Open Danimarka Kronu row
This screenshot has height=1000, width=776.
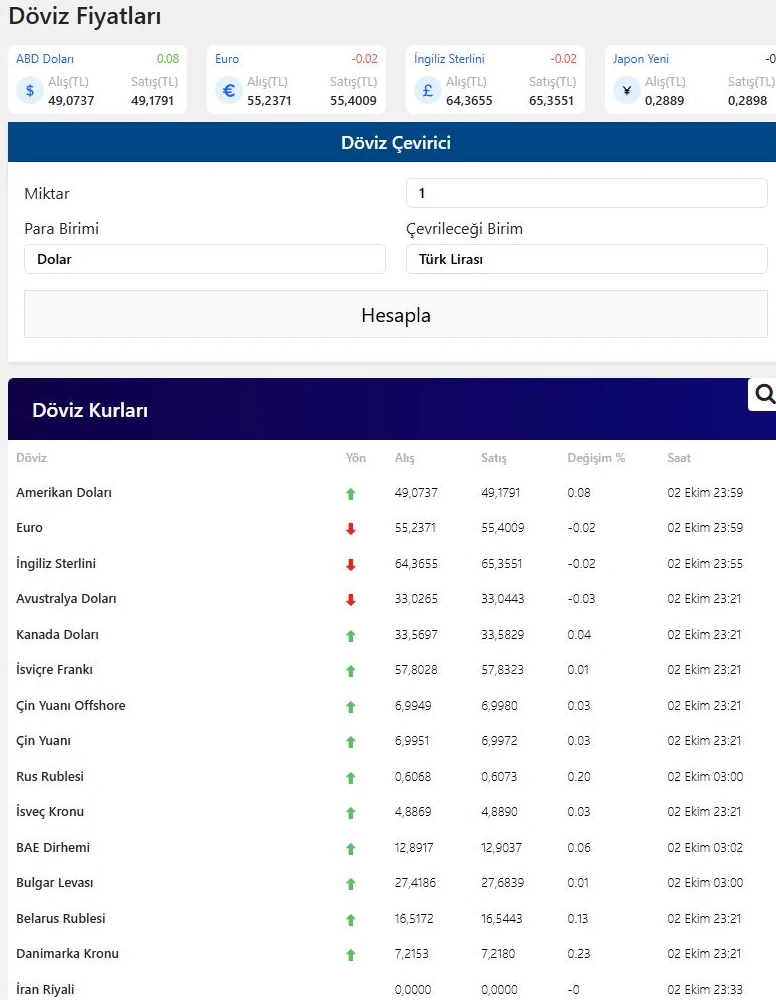tap(68, 953)
